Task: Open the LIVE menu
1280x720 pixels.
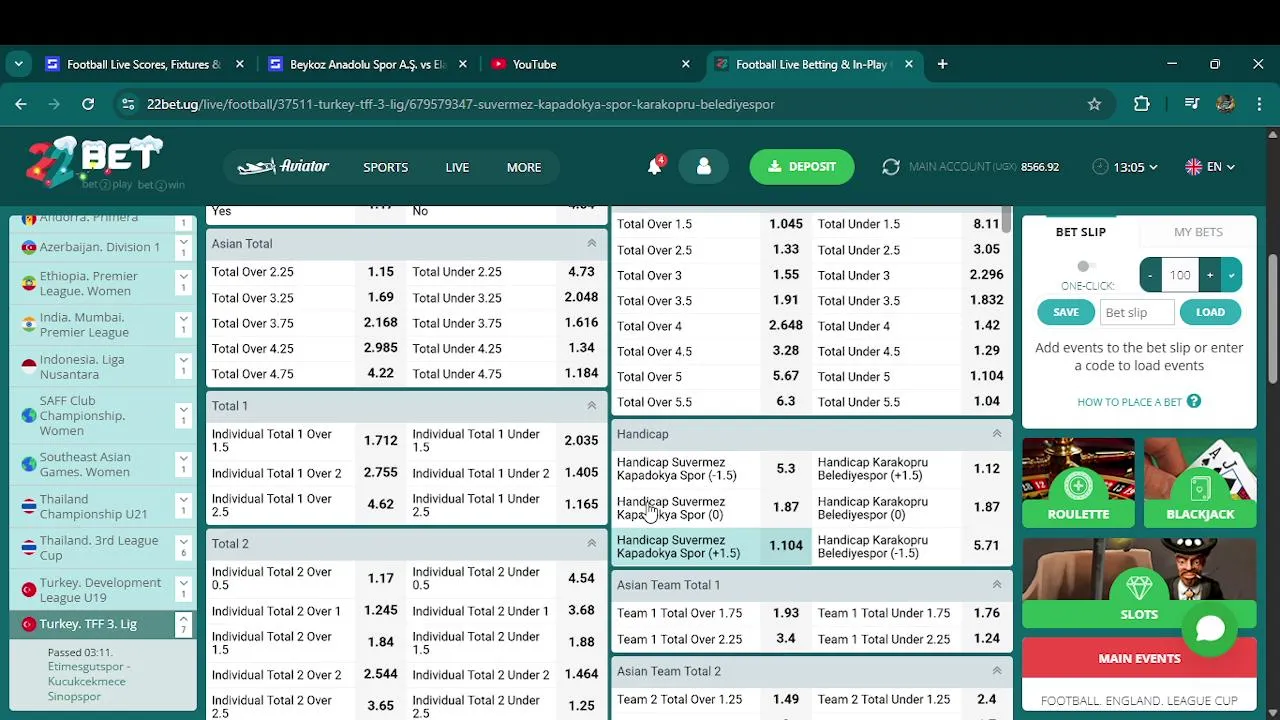Action: coord(457,167)
